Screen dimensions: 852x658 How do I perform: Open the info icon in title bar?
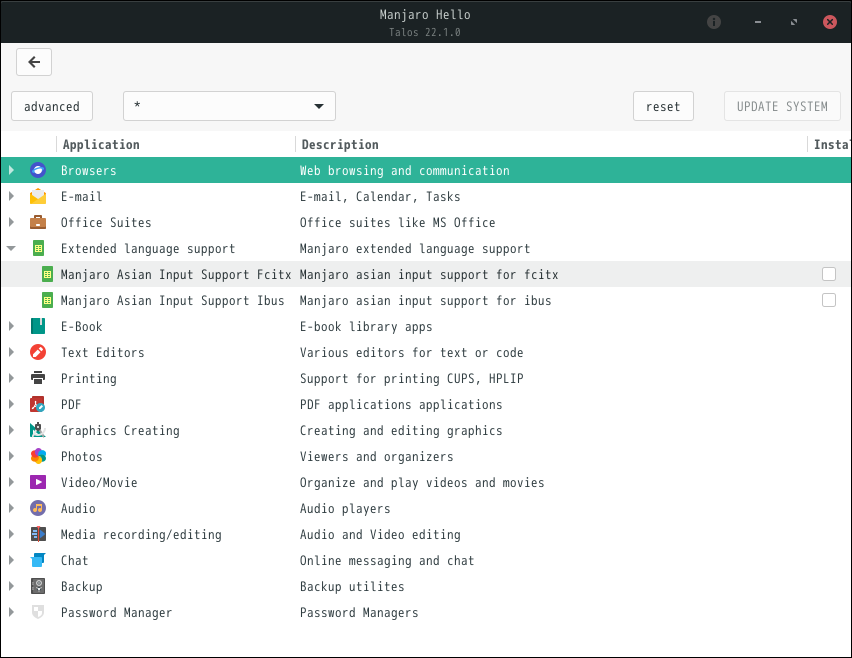pos(714,22)
